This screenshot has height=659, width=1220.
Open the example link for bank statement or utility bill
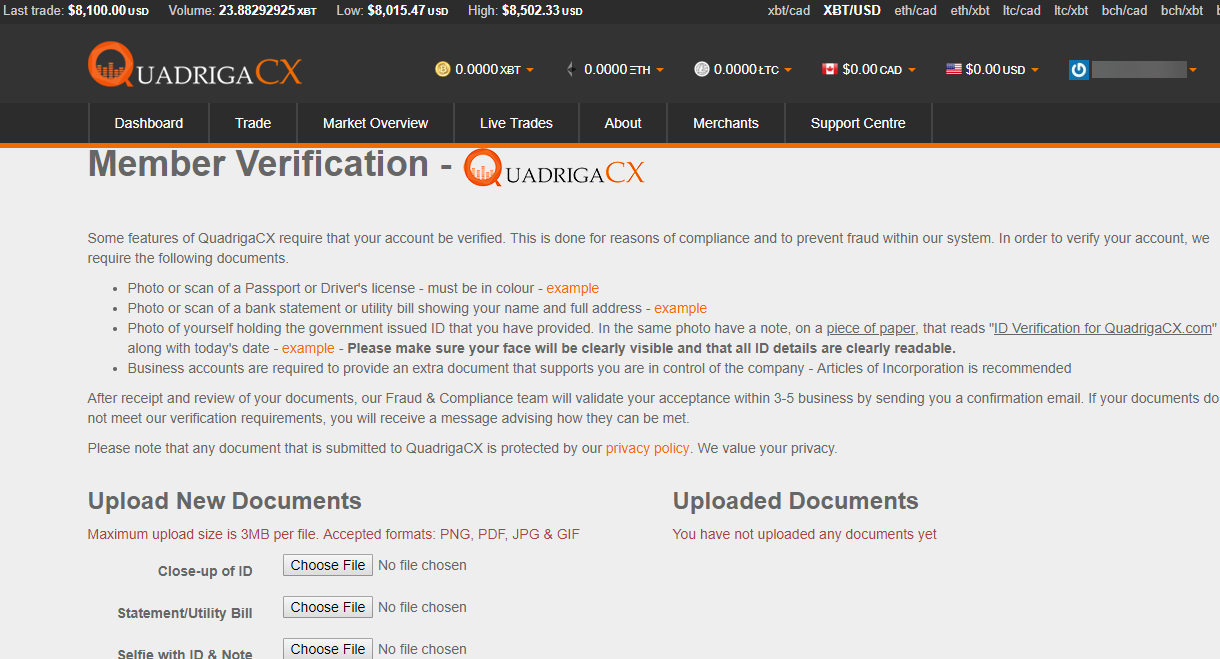[x=681, y=308]
